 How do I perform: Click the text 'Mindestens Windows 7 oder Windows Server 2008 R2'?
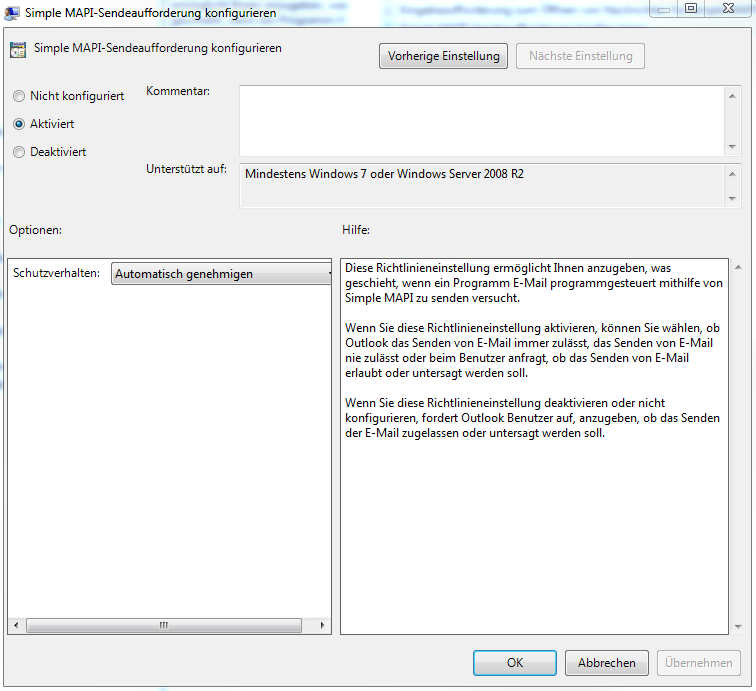coord(384,174)
